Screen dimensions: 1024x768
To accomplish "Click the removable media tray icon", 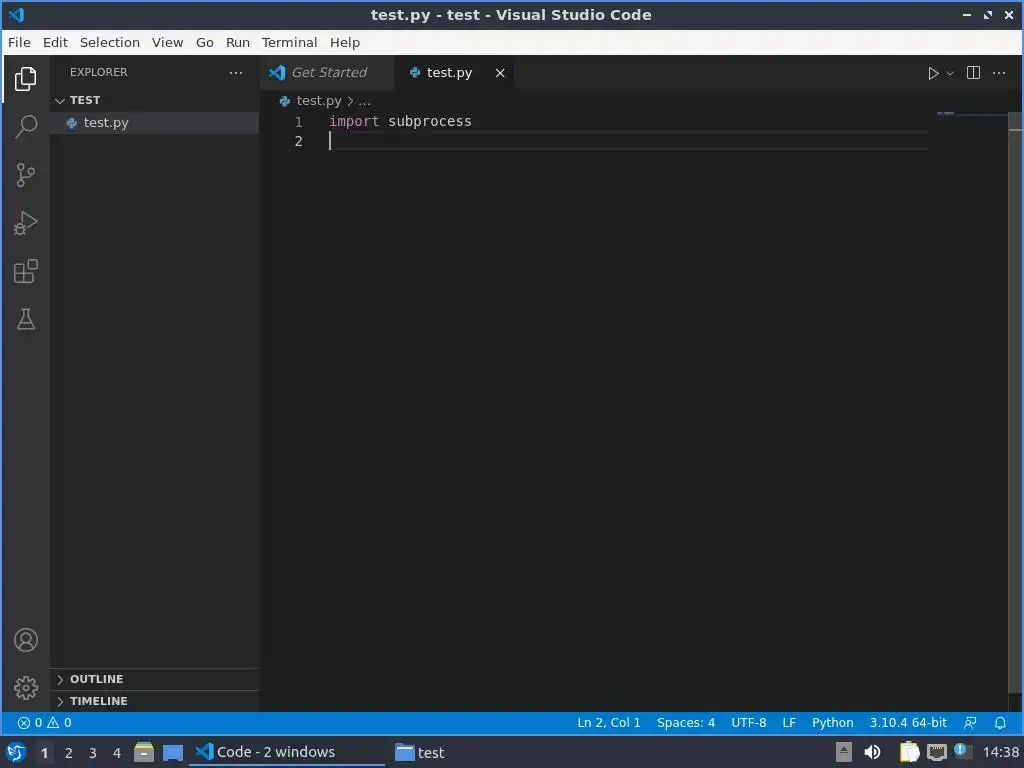I will pyautogui.click(x=844, y=752).
